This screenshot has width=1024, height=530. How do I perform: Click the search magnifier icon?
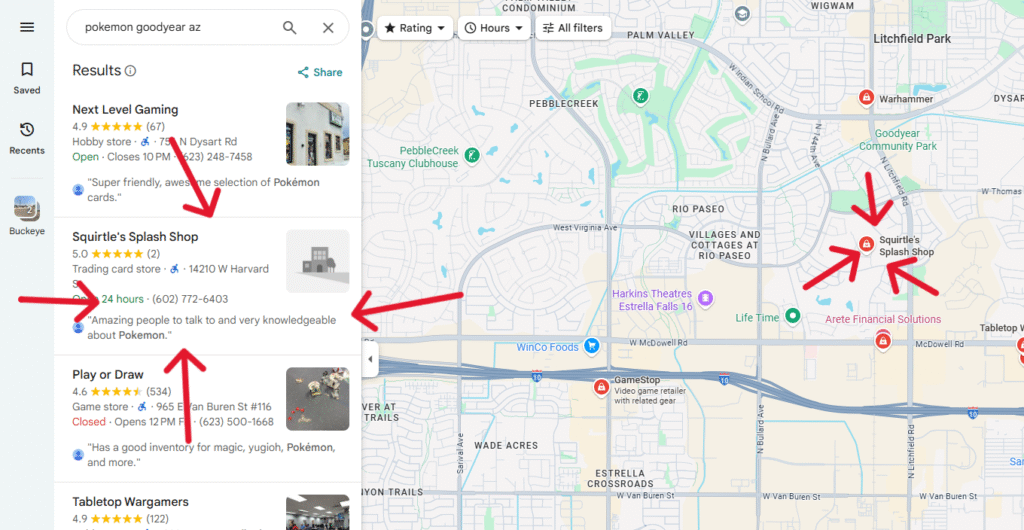coord(289,27)
